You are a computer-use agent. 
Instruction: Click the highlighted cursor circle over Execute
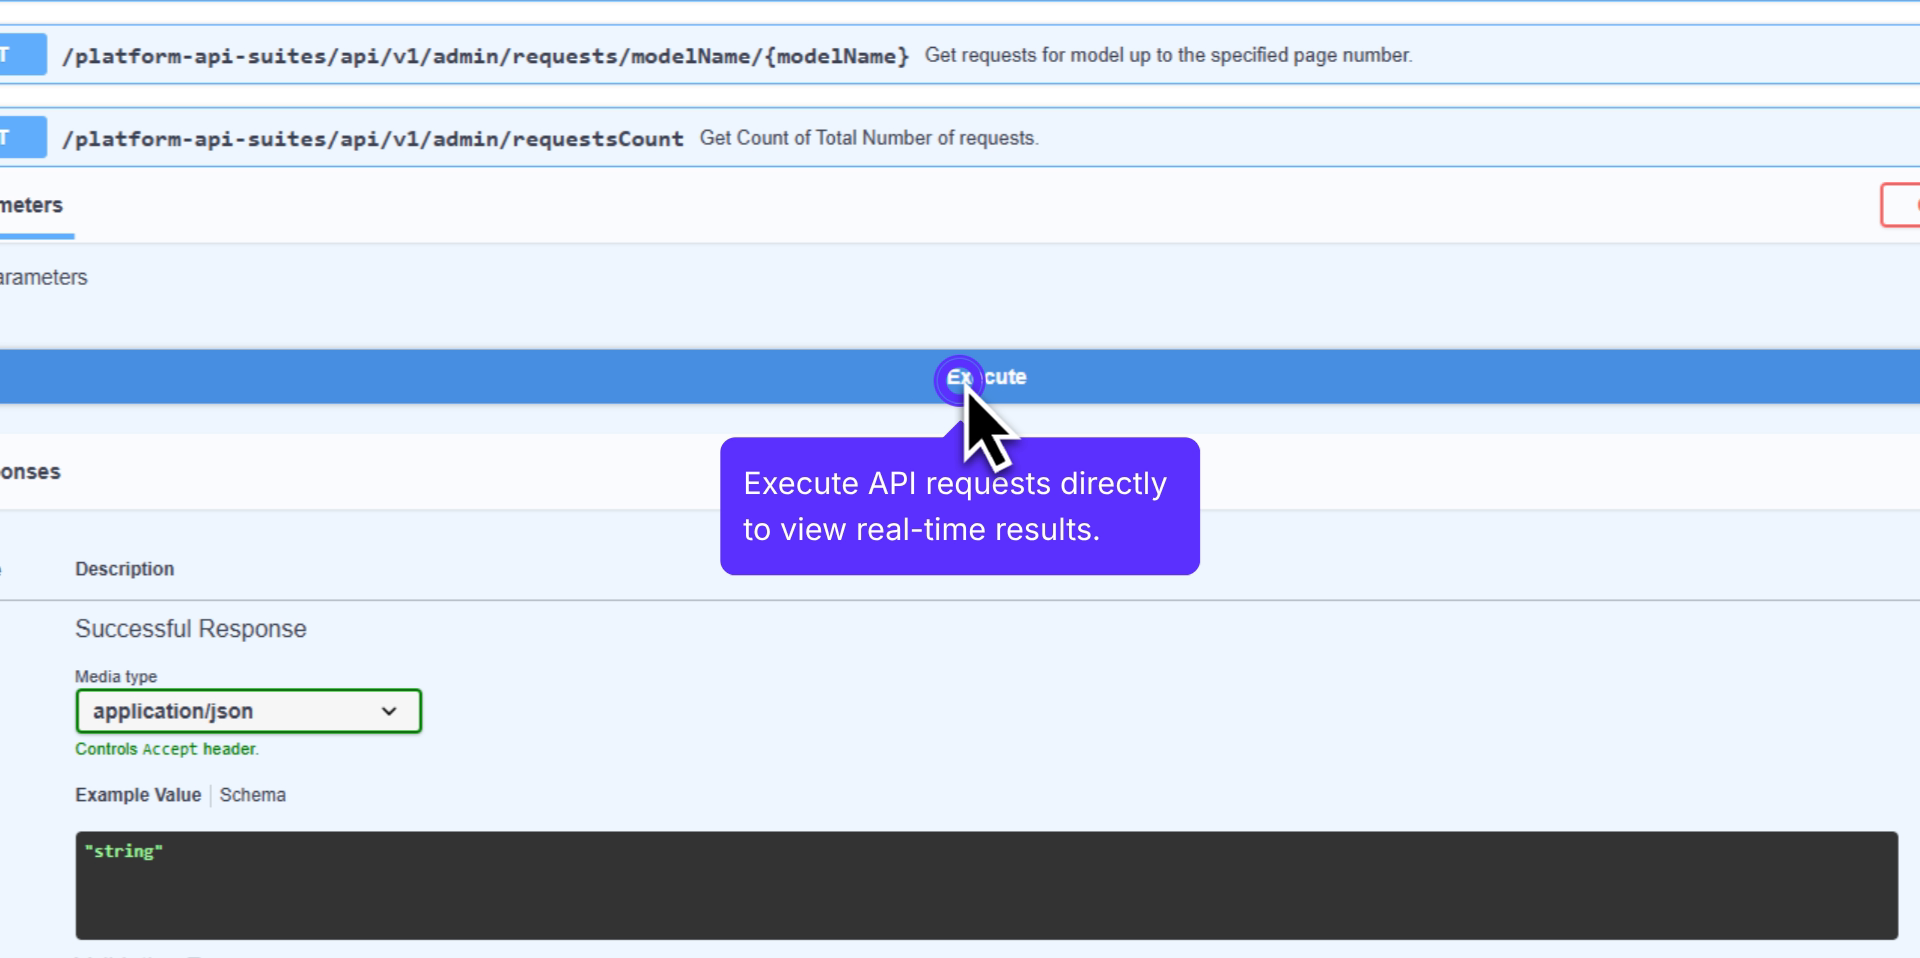[960, 379]
